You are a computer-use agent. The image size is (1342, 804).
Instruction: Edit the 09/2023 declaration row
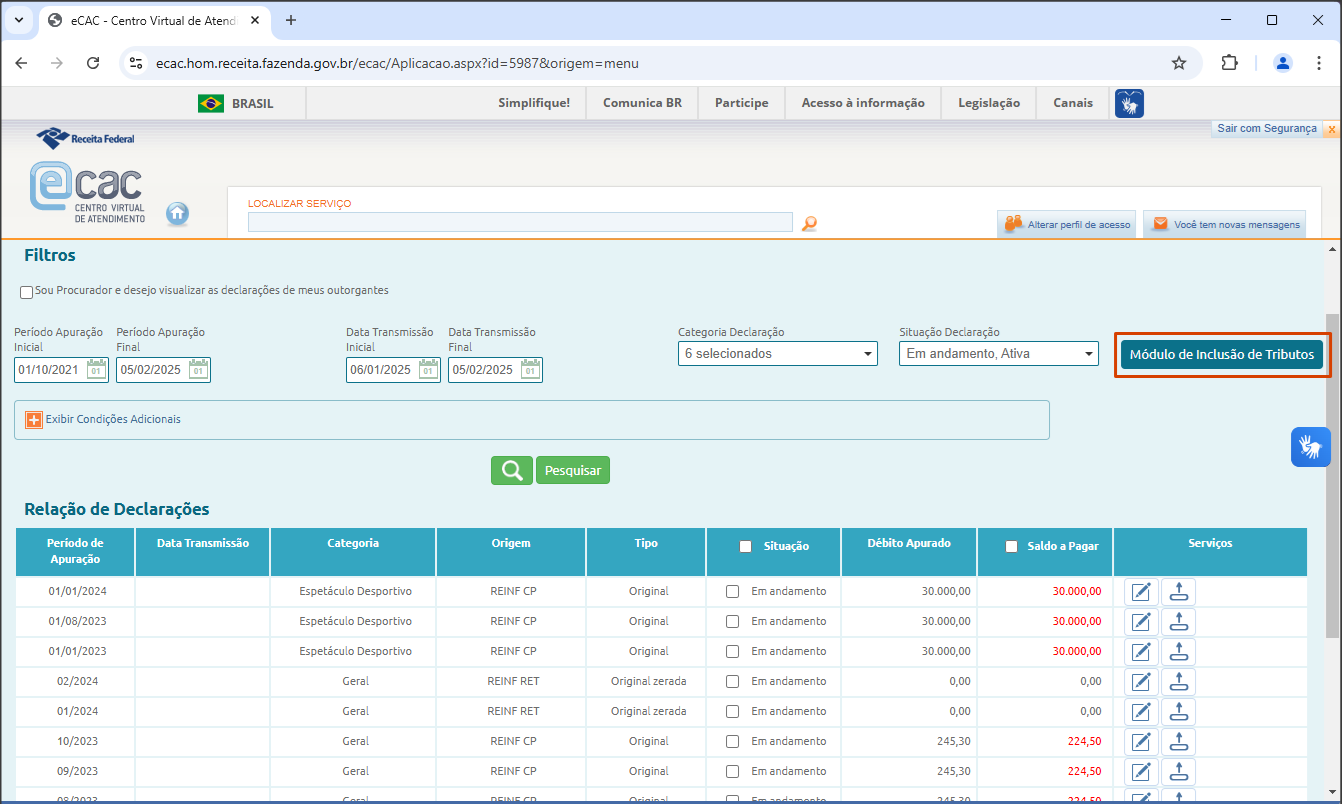point(1141,772)
